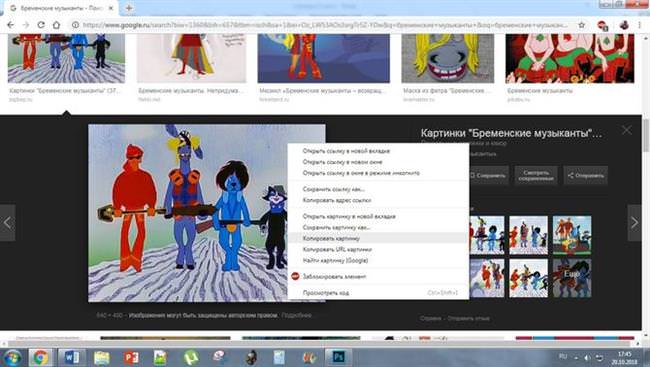The image size is (650, 367).
Task: Open PowerPoint from the taskbar
Action: click(131, 357)
